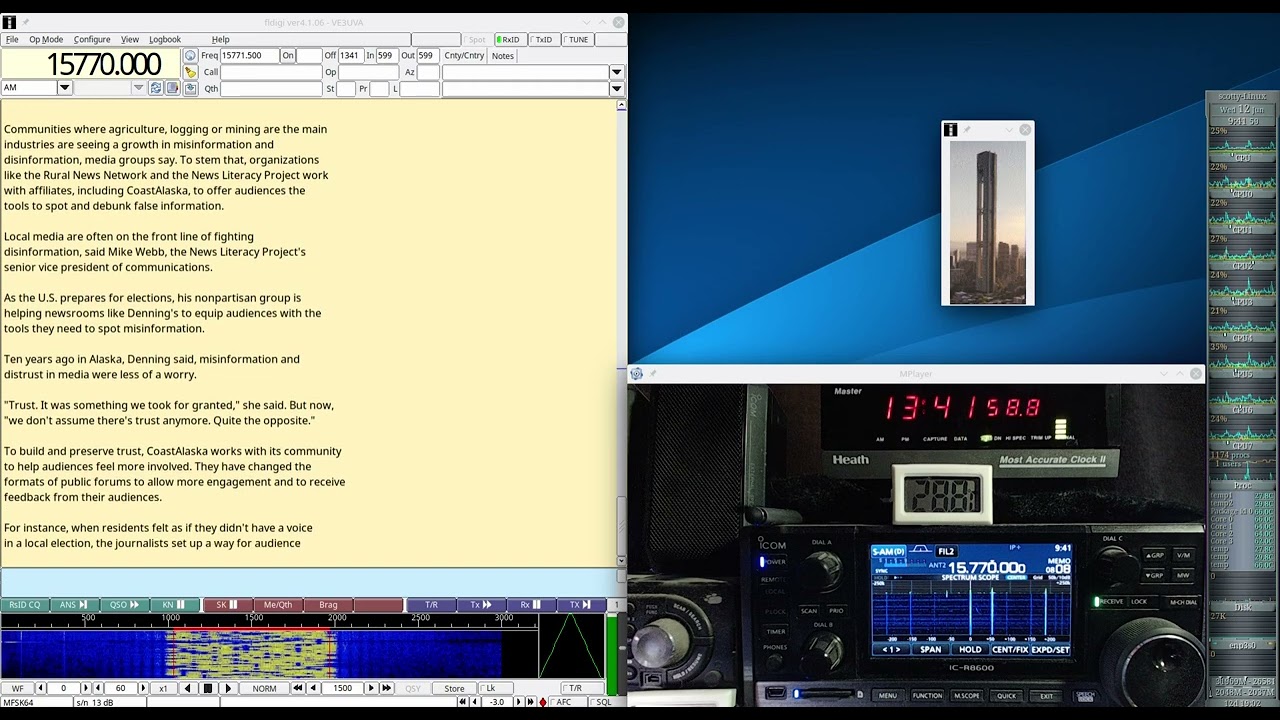Image resolution: width=1280 pixels, height=720 pixels.
Task: Click the waterfall play right-arrow icon
Action: pos(228,688)
